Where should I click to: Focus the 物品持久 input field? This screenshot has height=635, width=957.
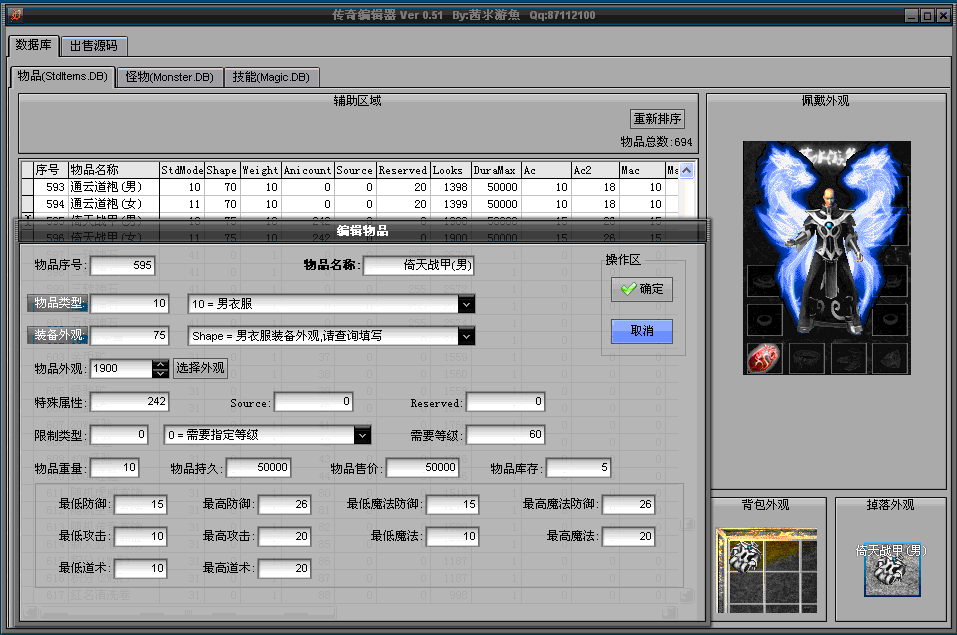pyautogui.click(x=259, y=467)
